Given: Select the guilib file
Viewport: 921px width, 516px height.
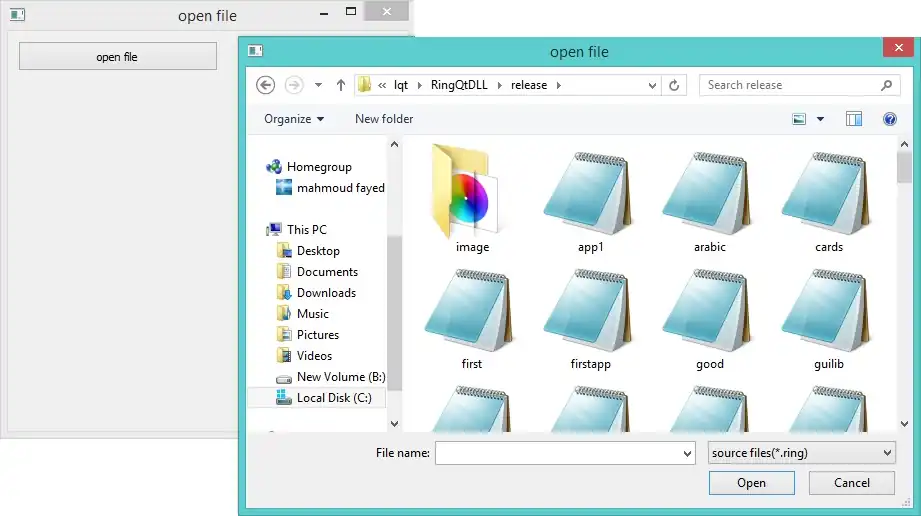Looking at the screenshot, I should click(x=829, y=312).
